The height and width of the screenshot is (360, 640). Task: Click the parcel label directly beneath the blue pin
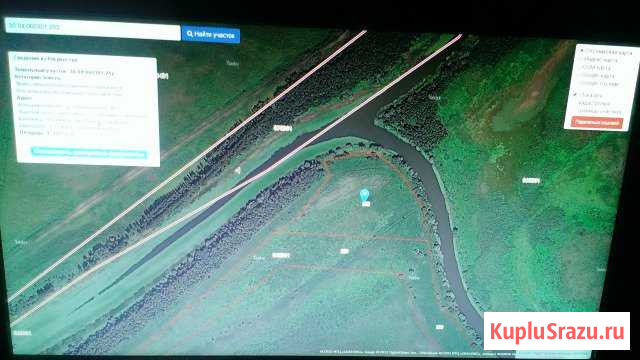point(366,203)
